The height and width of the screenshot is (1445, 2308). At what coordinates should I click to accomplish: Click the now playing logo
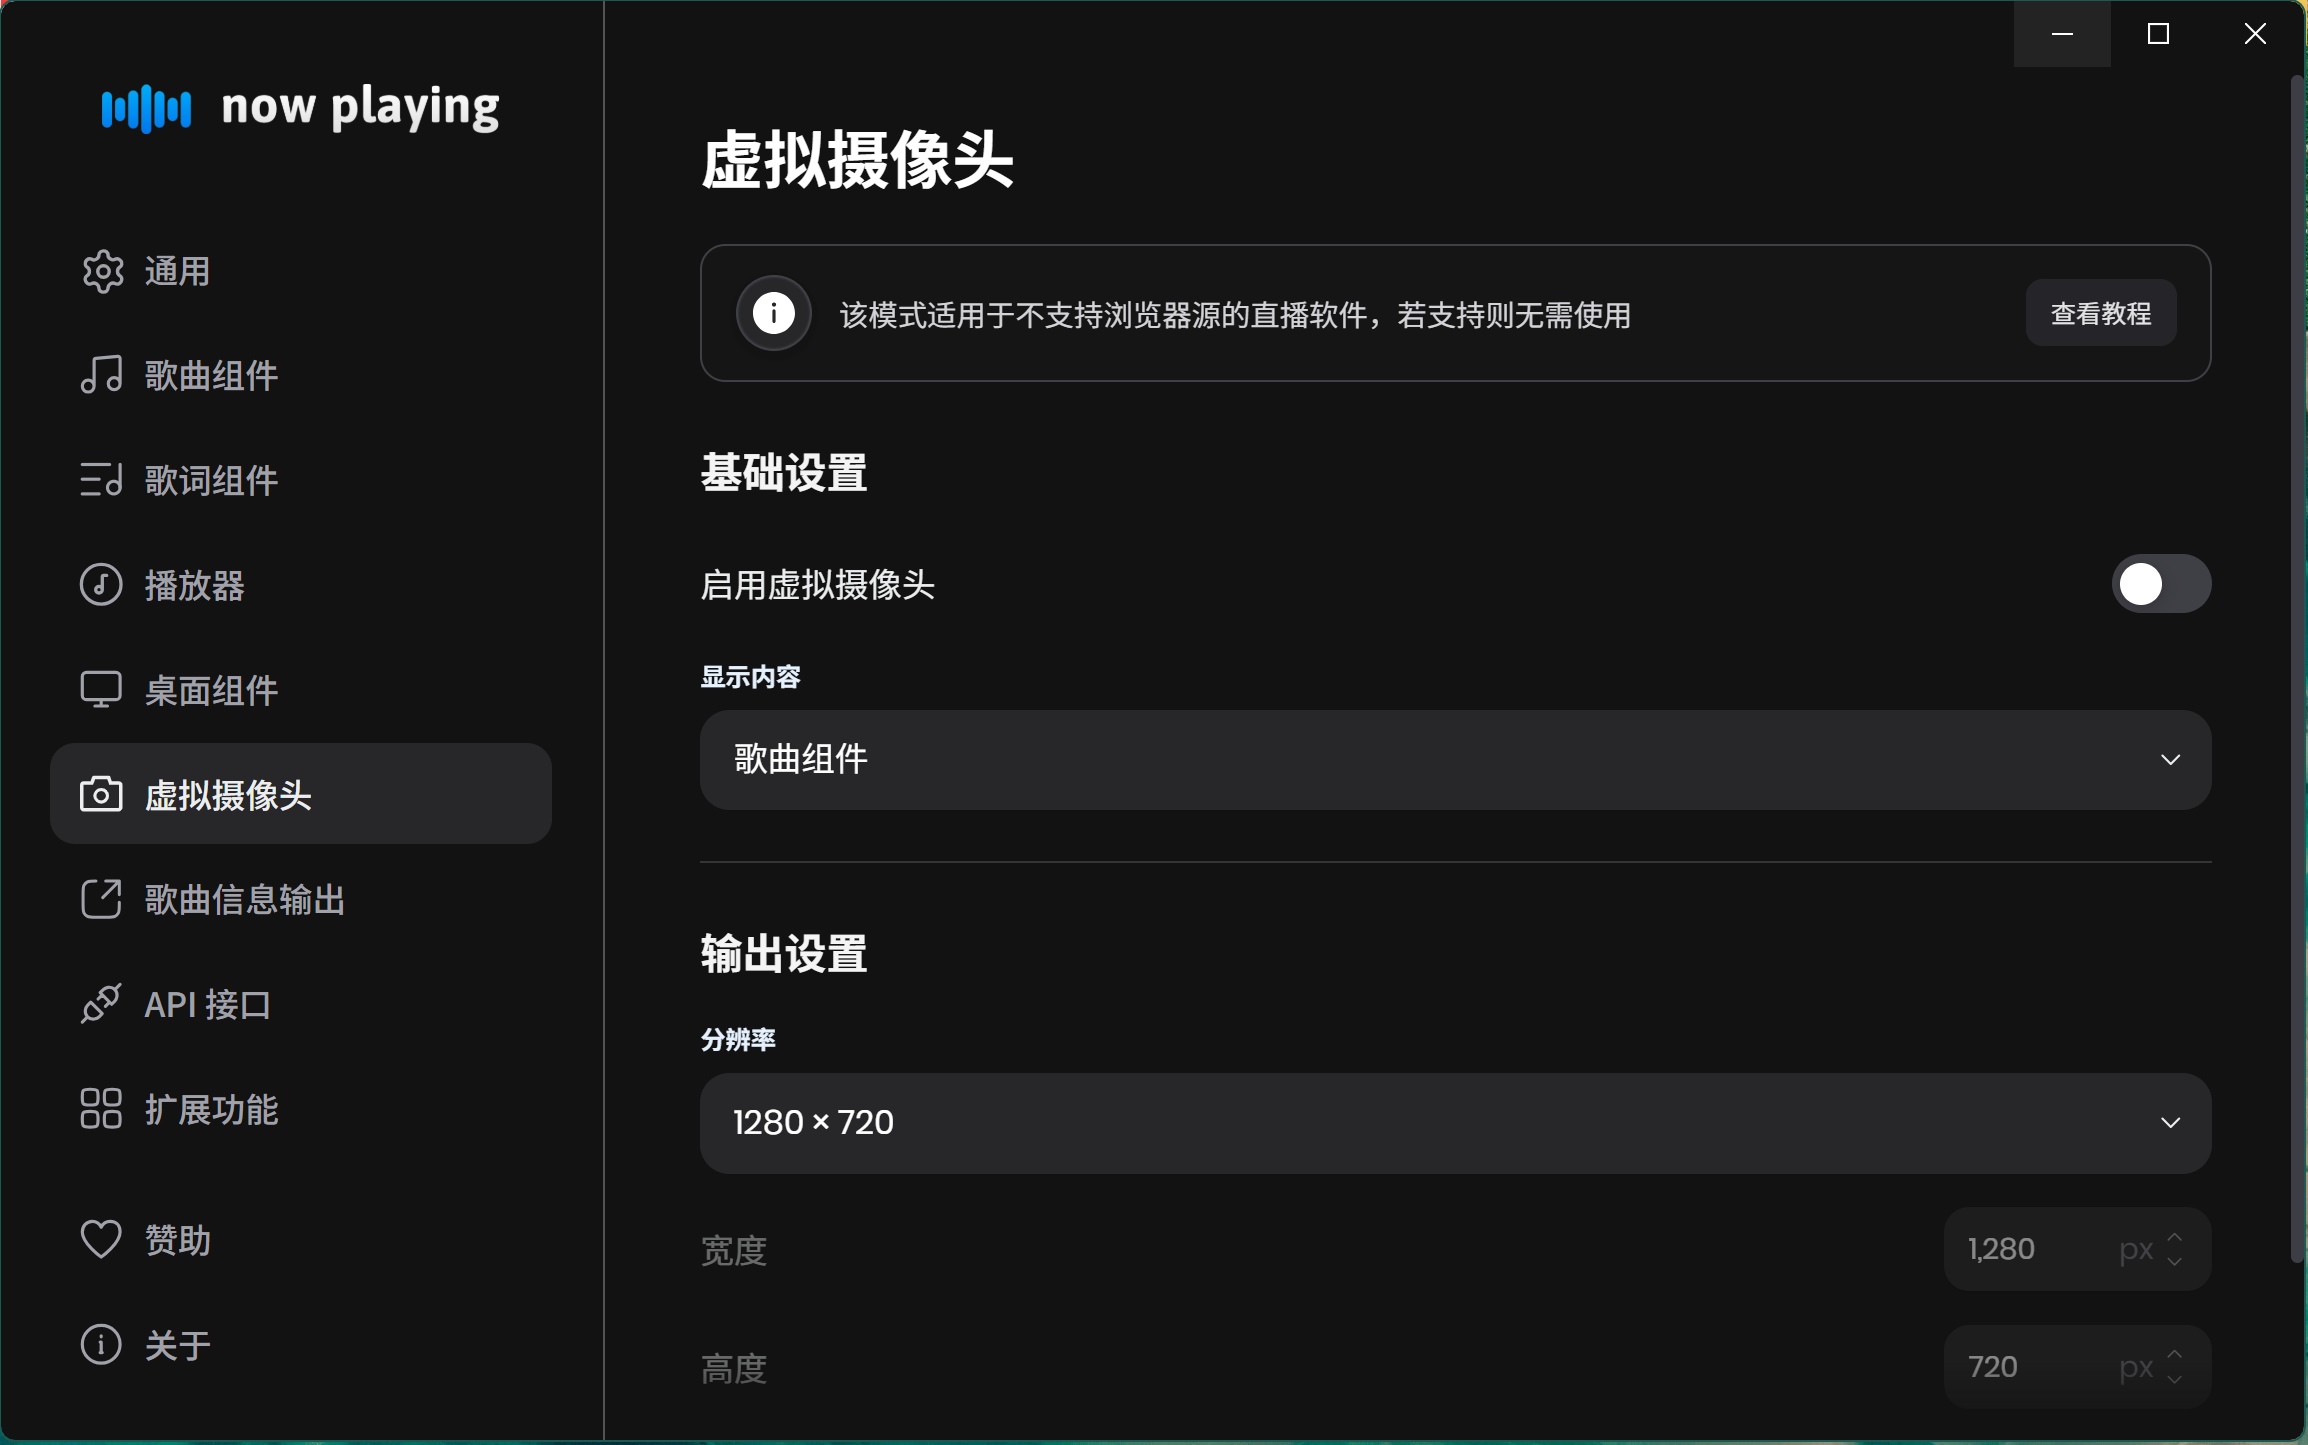300,107
